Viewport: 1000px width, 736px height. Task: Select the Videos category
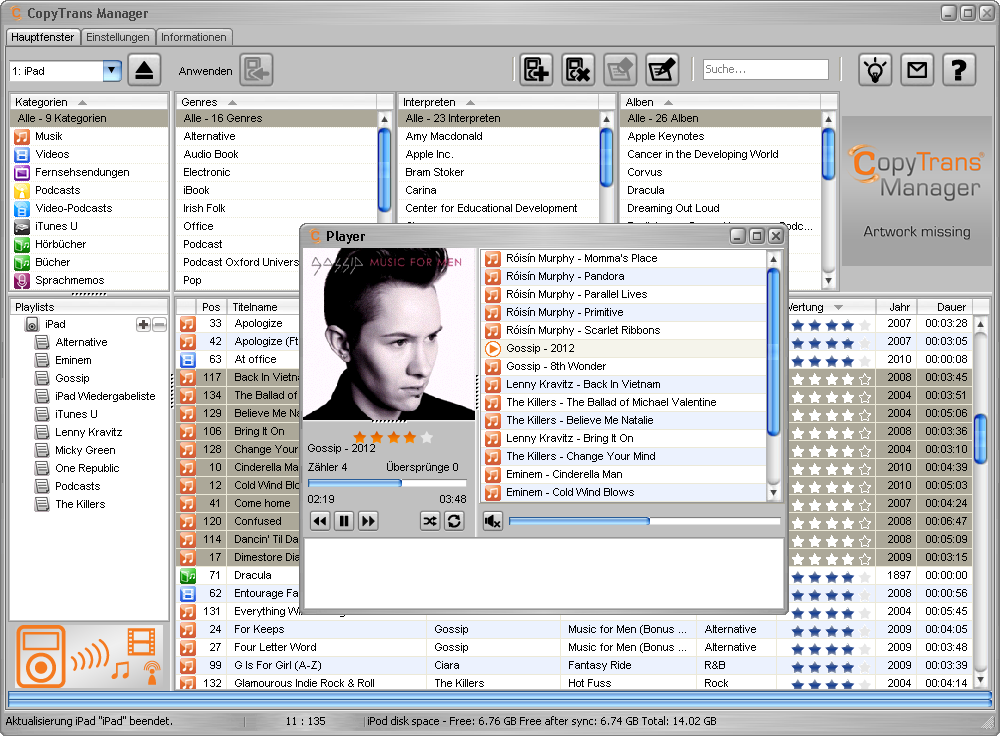[89, 154]
